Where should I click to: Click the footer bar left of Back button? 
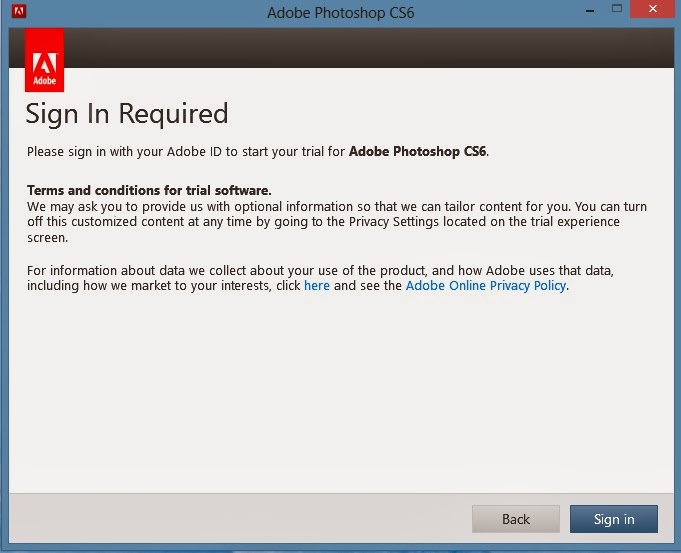[230, 519]
